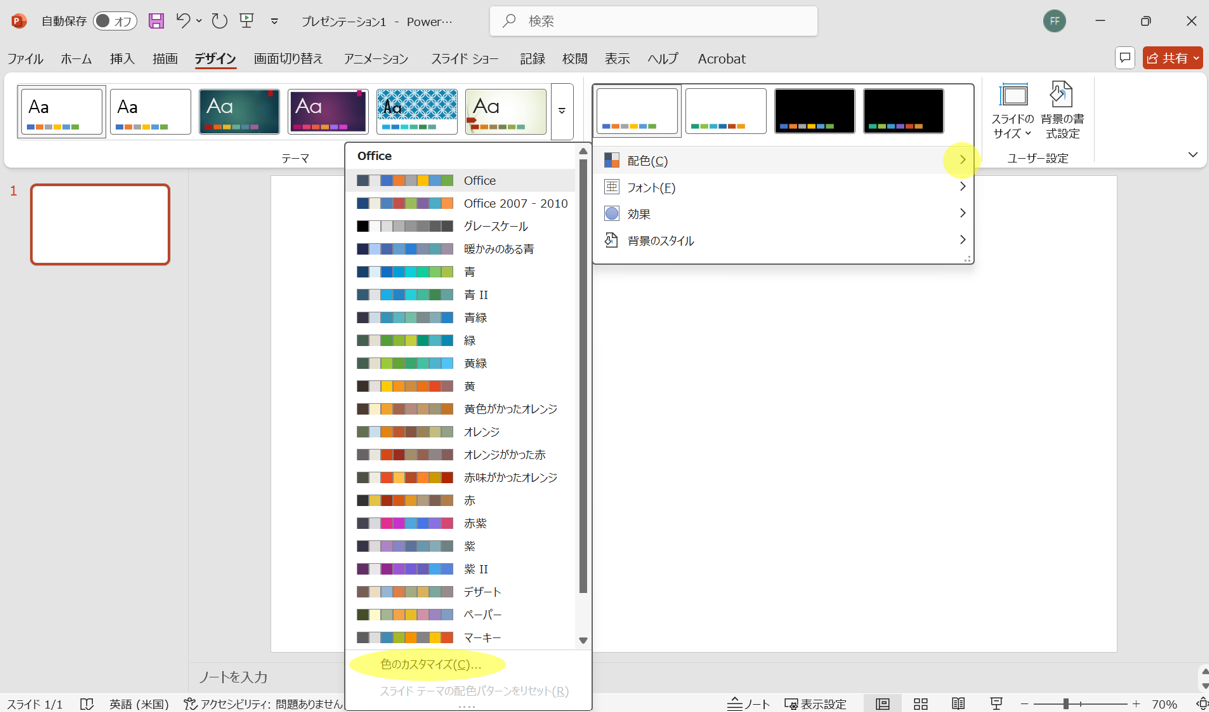The height and width of the screenshot is (712, 1209).
Task: Click the spell check book icon
Action: (87, 704)
